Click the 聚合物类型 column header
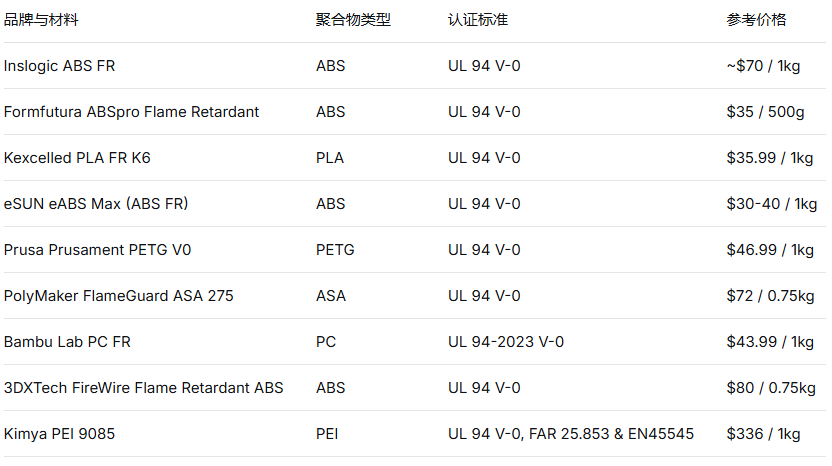832x466 pixels. tap(353, 20)
